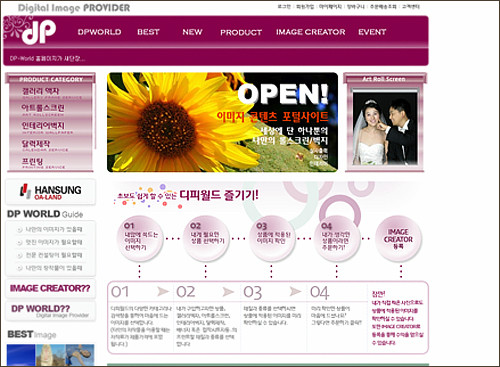
Task: Open the middle BEST image thumbnail
Action: pyautogui.click(x=51, y=355)
